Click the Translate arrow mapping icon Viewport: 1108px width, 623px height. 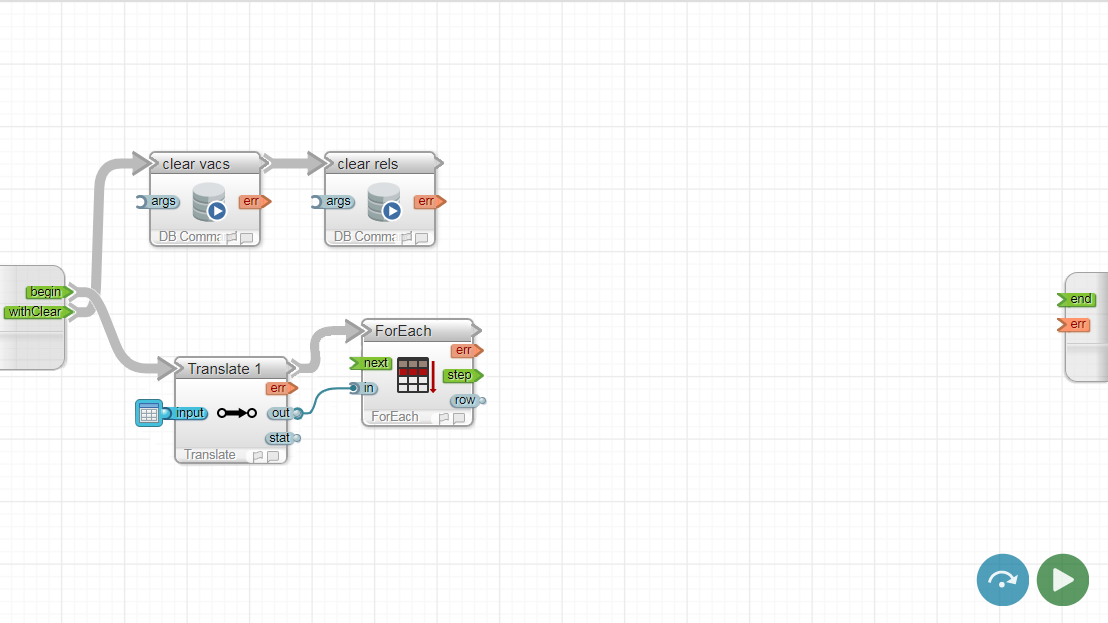coord(237,413)
